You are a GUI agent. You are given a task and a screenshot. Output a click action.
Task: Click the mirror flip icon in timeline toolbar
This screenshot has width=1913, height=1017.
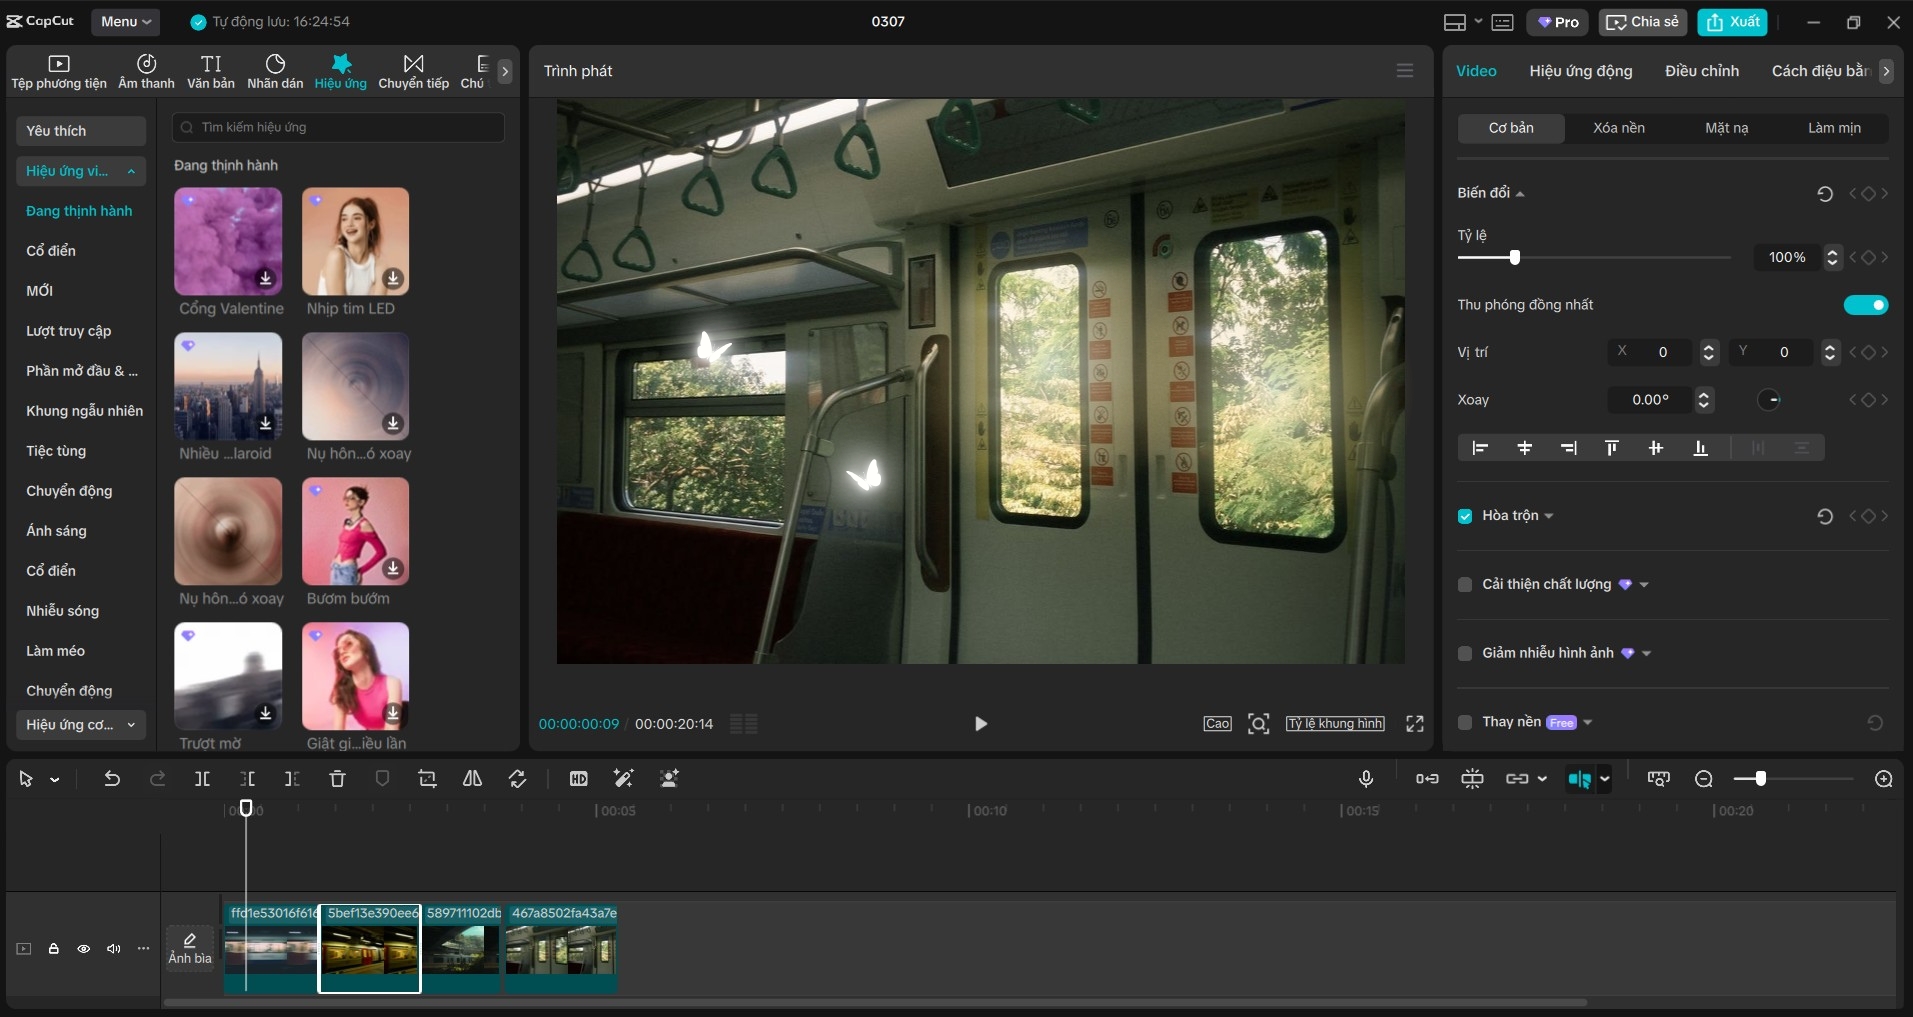tap(472, 779)
